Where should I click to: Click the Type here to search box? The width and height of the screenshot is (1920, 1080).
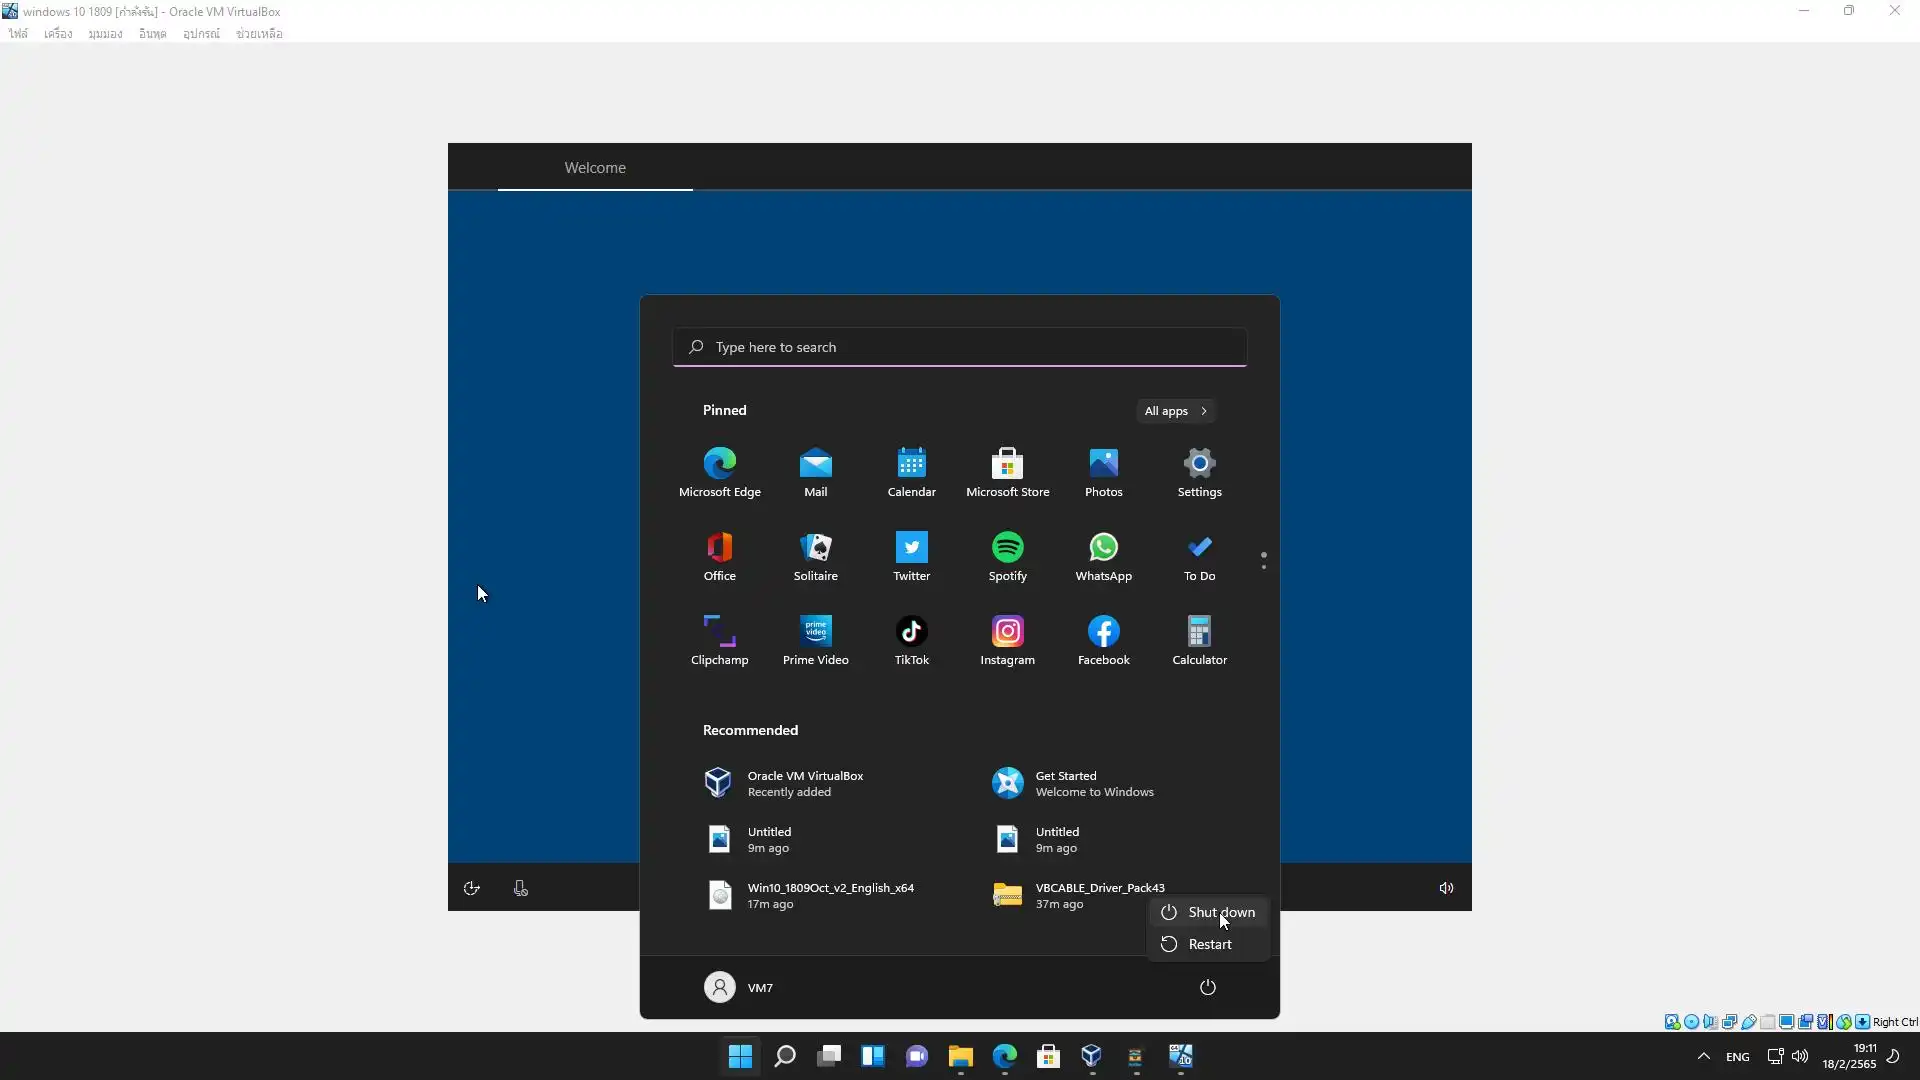959,347
